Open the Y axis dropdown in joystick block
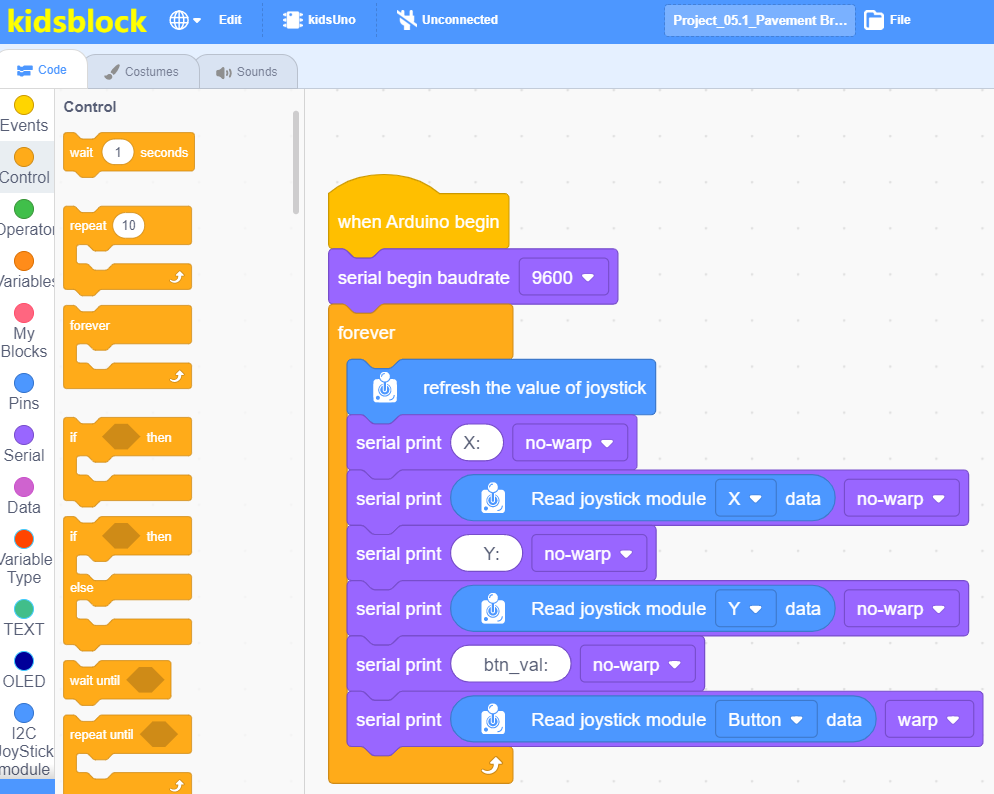This screenshot has height=794, width=994. click(x=745, y=609)
